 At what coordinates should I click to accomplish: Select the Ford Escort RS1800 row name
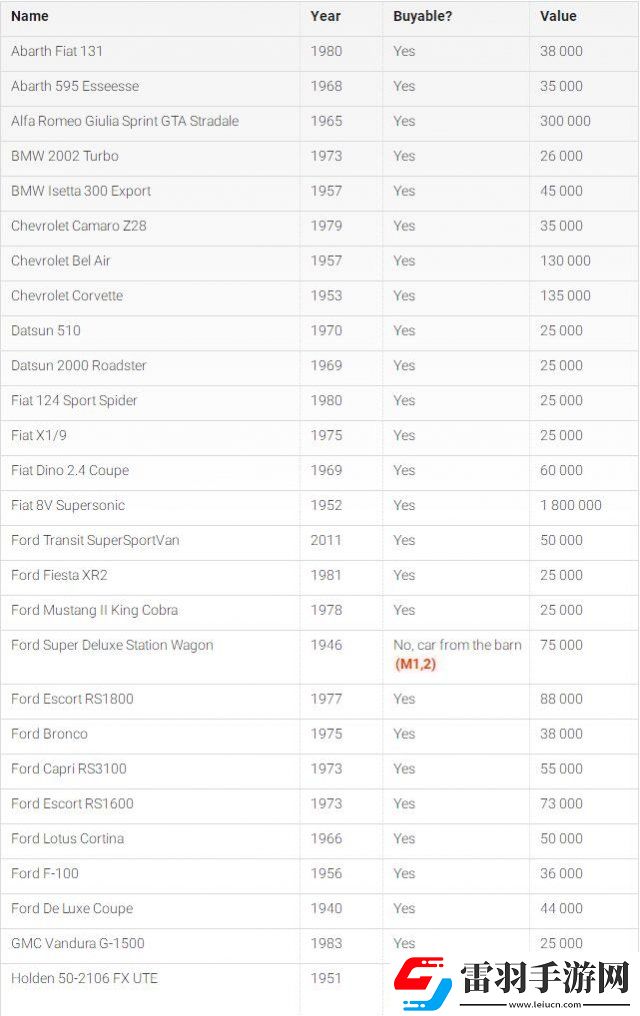pos(72,699)
